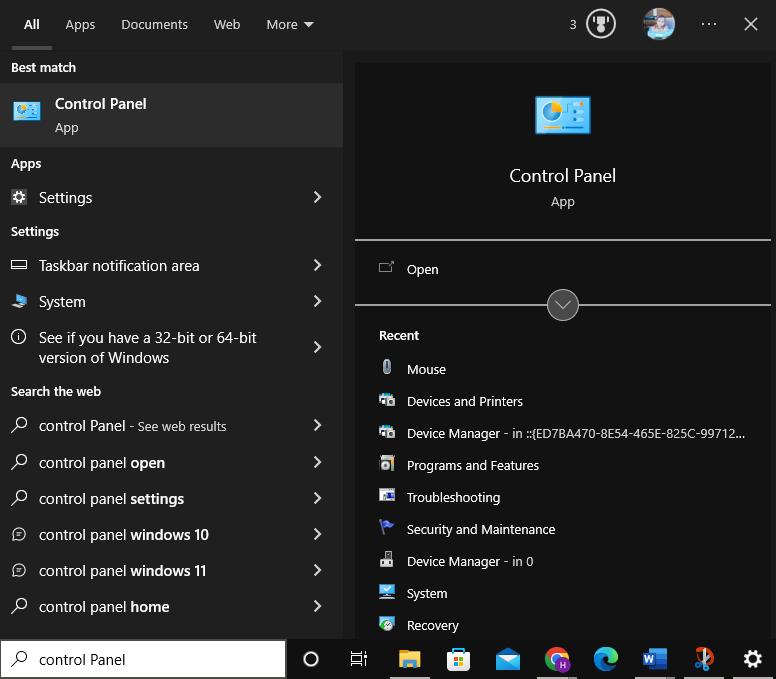Click the Programs and Features icon

point(387,464)
